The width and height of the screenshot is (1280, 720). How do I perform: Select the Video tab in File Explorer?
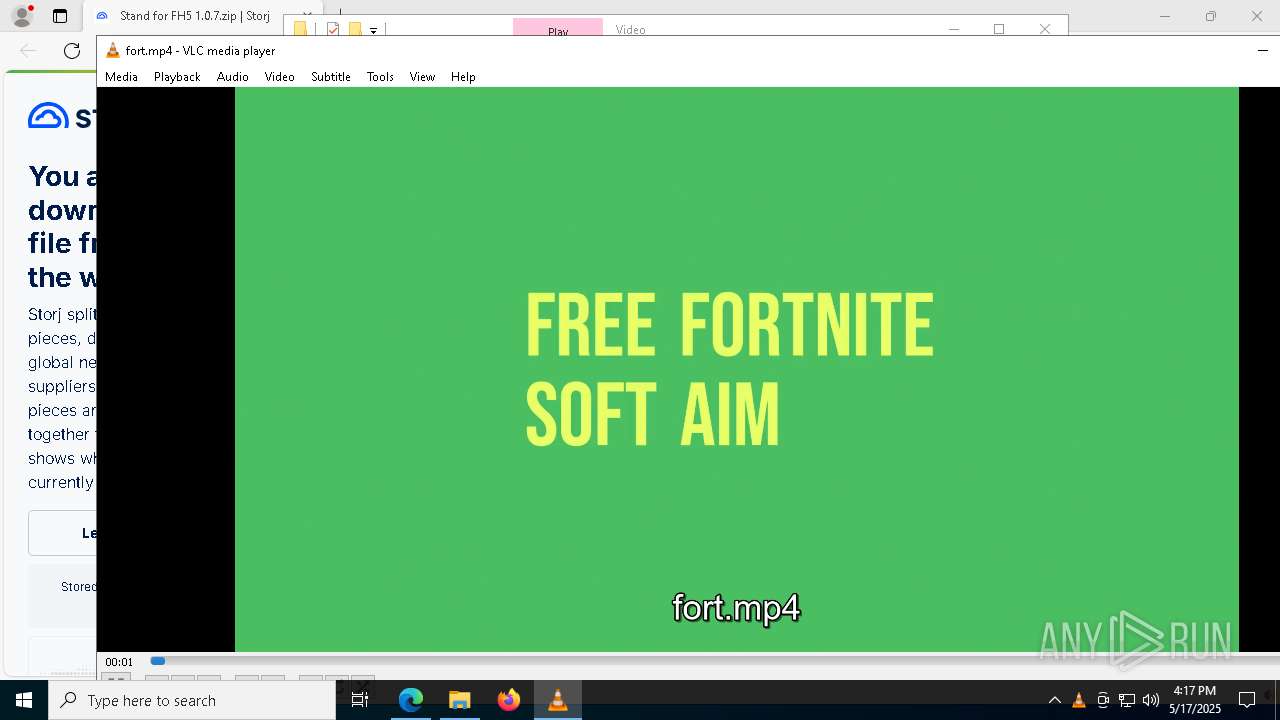(x=630, y=29)
